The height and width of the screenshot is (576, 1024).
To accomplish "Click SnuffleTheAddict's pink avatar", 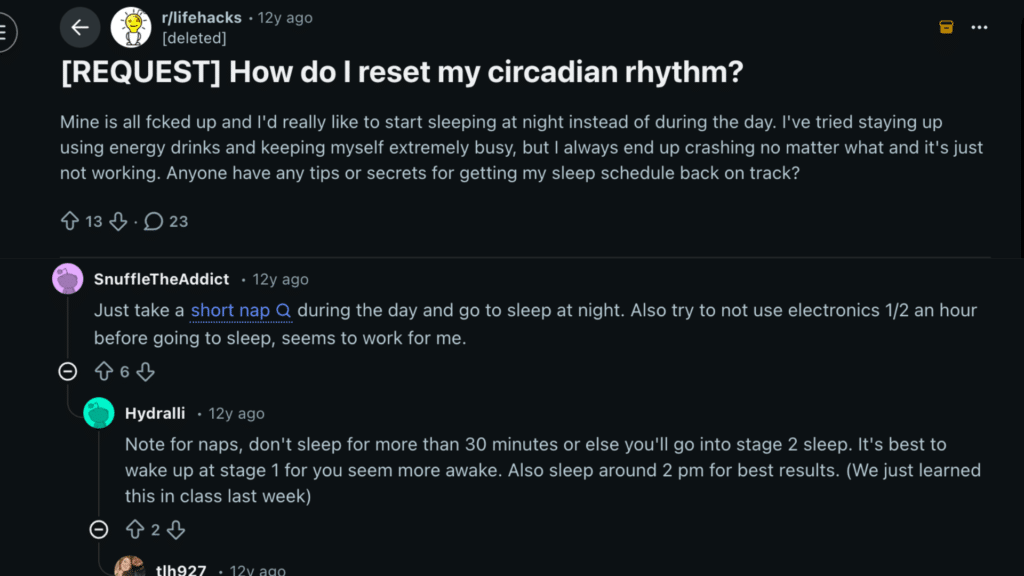I will tap(68, 279).
